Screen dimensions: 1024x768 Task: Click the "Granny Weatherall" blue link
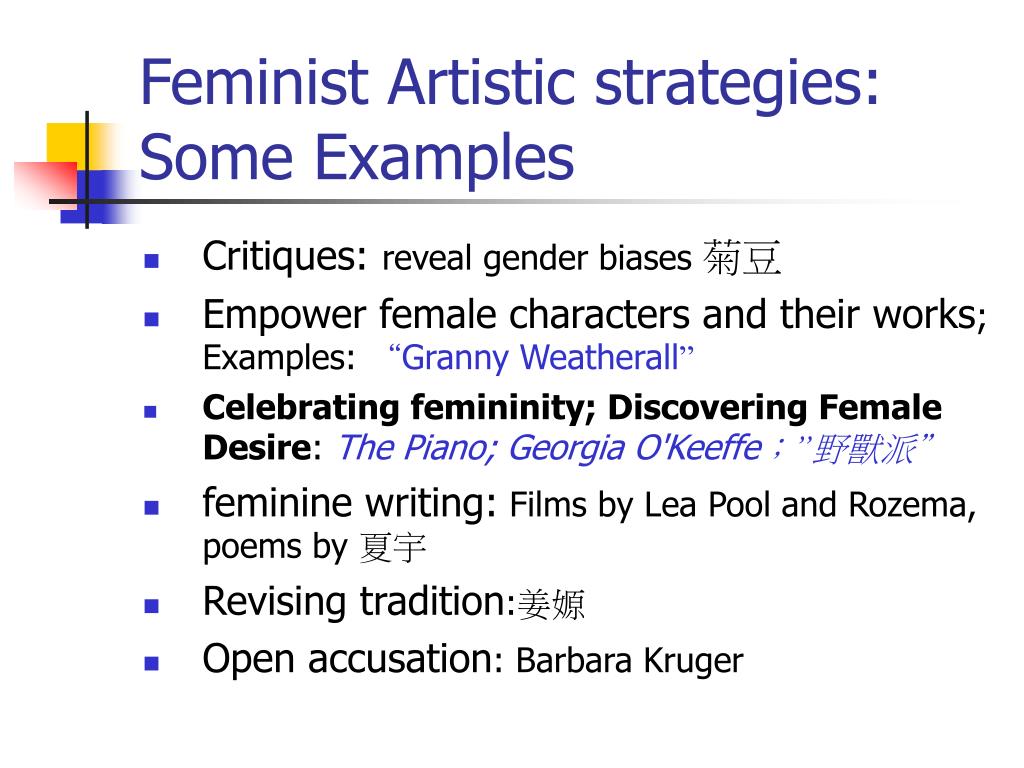tap(540, 359)
